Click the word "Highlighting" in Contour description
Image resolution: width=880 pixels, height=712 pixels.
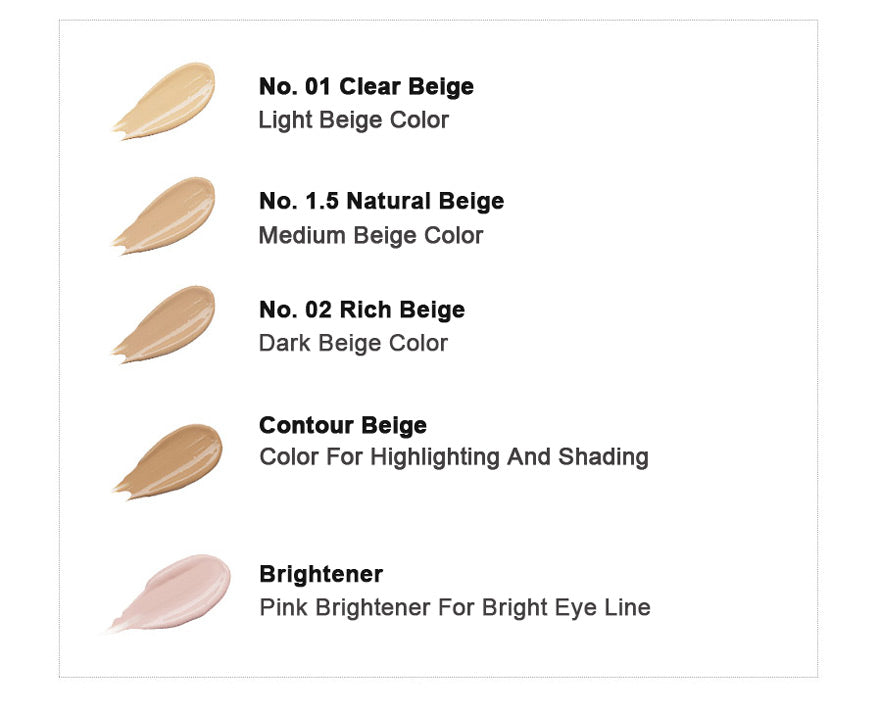click(x=434, y=458)
